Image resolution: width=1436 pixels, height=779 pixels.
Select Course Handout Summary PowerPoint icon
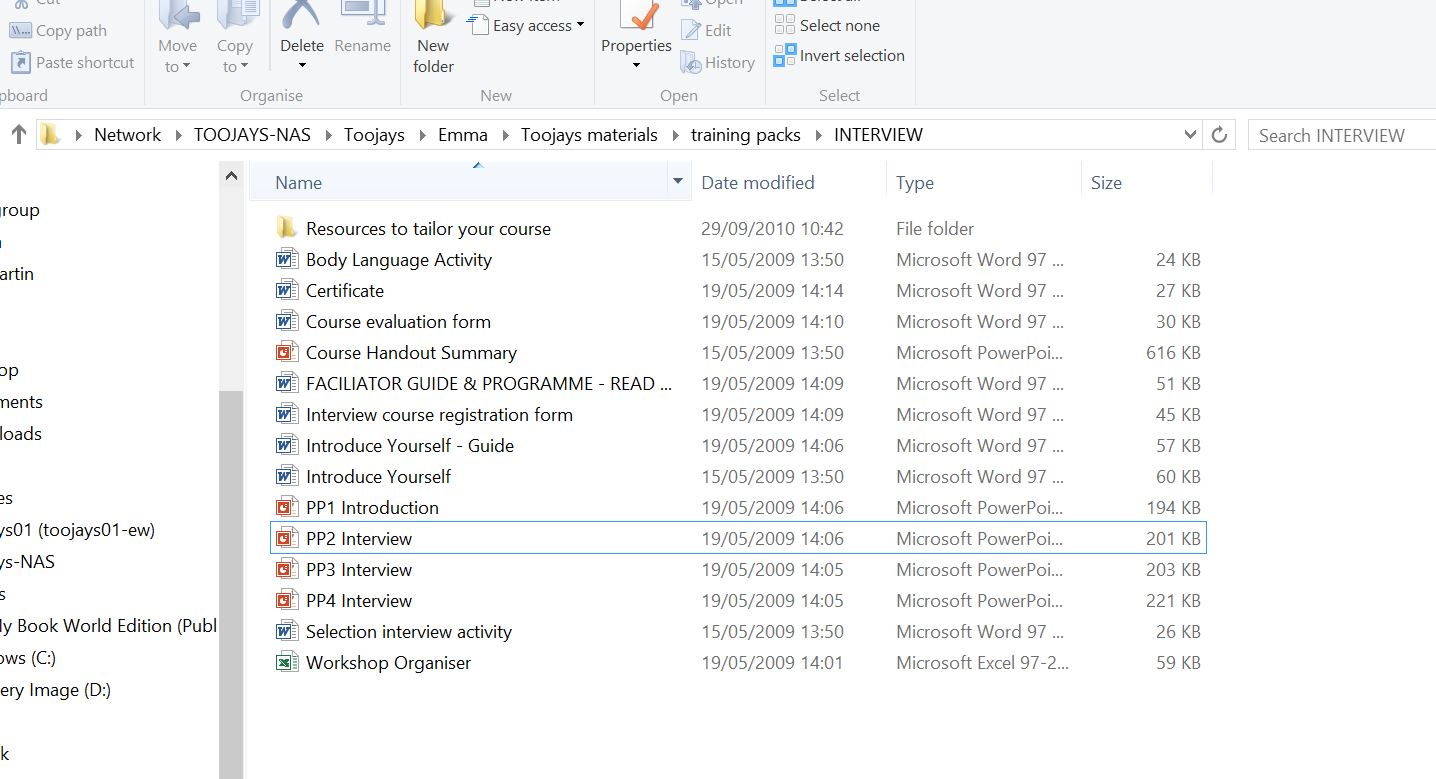(x=286, y=352)
